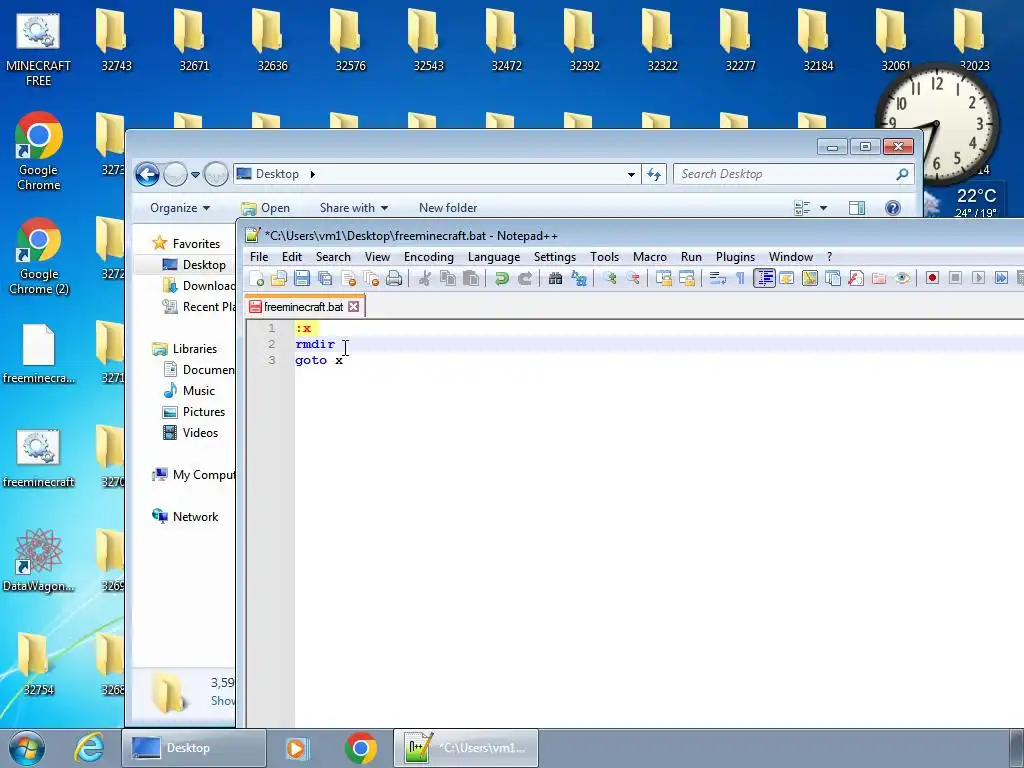Open Internet Explorer from the taskbar
Viewport: 1024px width, 768px height.
click(88, 748)
